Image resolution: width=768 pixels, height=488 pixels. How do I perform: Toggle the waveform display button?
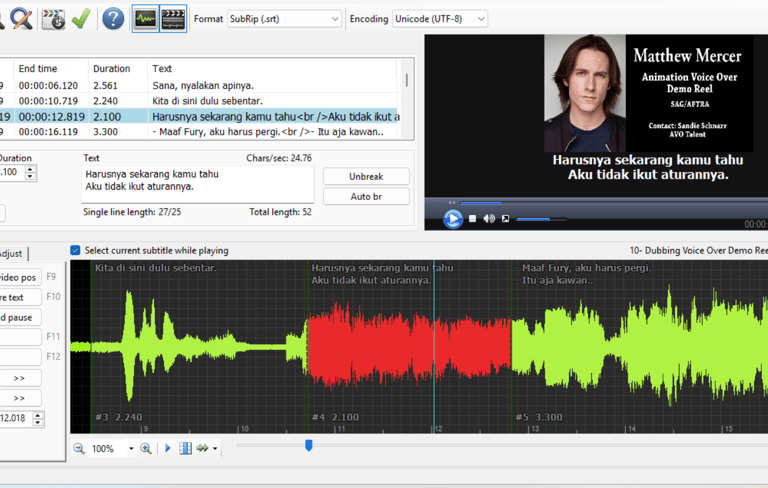click(145, 19)
